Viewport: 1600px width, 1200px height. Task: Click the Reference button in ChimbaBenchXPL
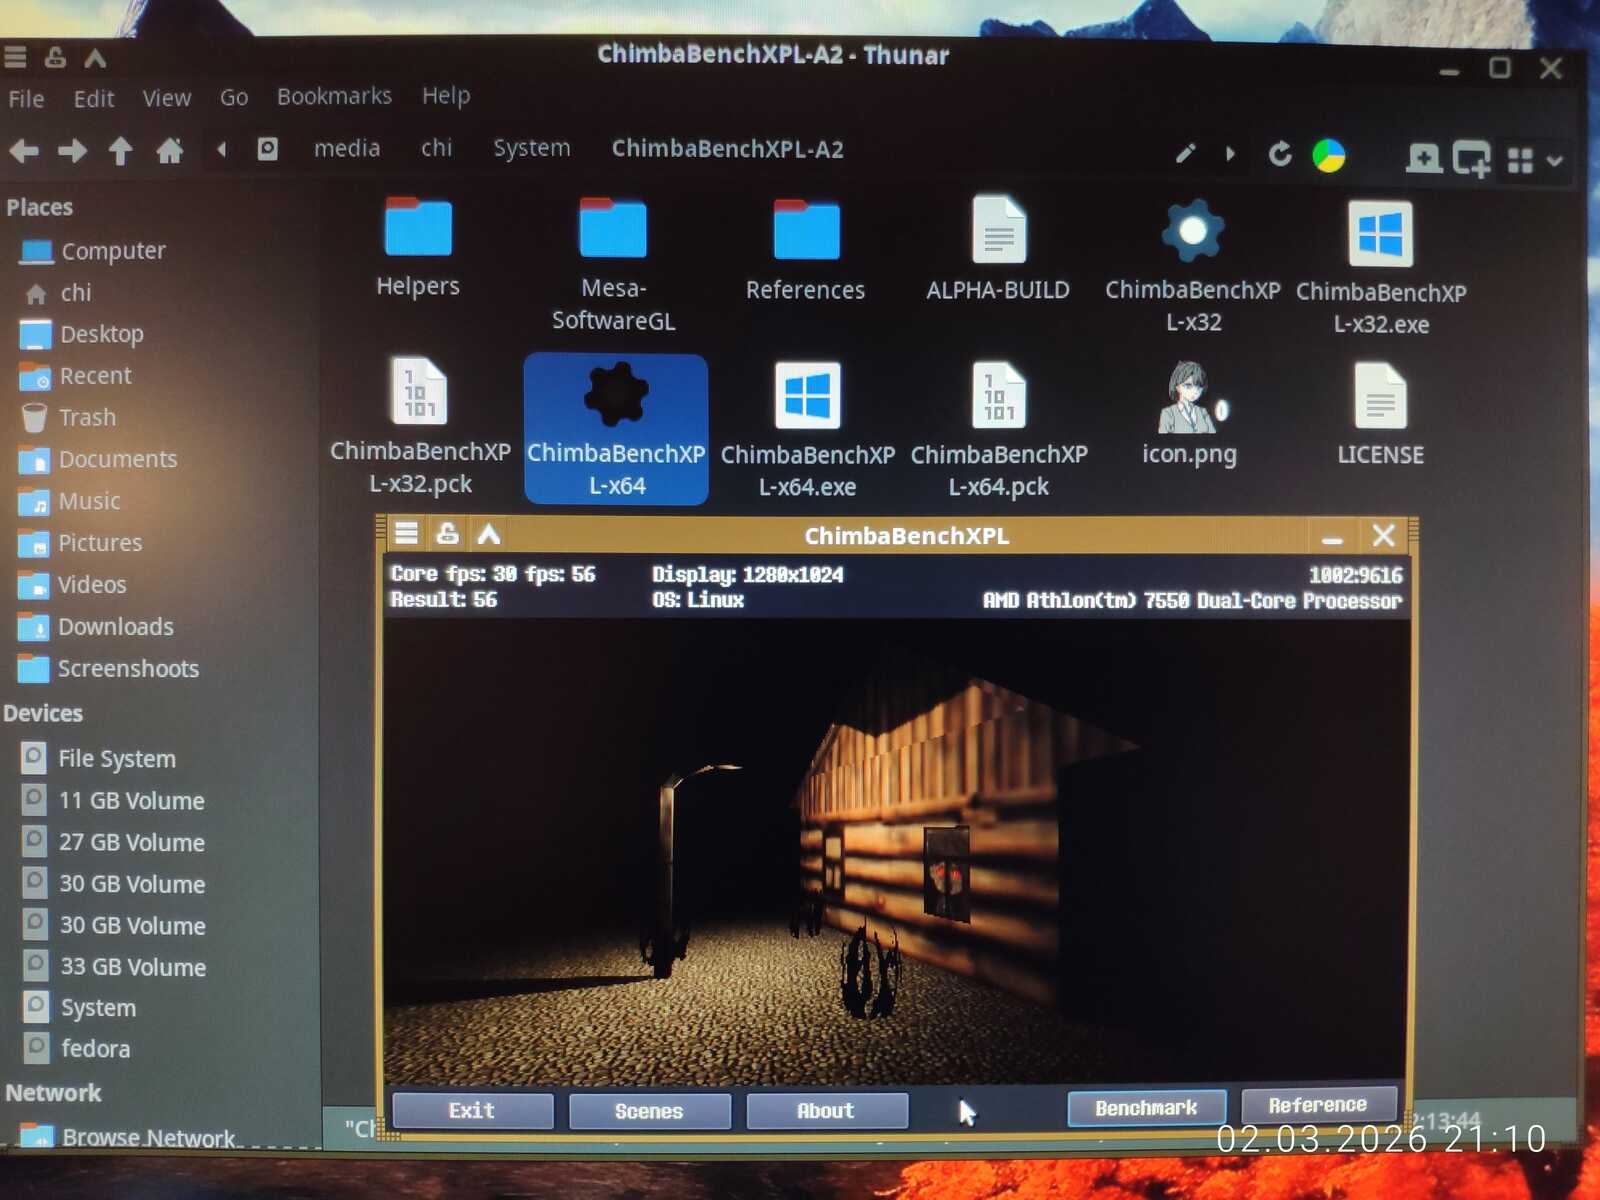pos(1318,1105)
